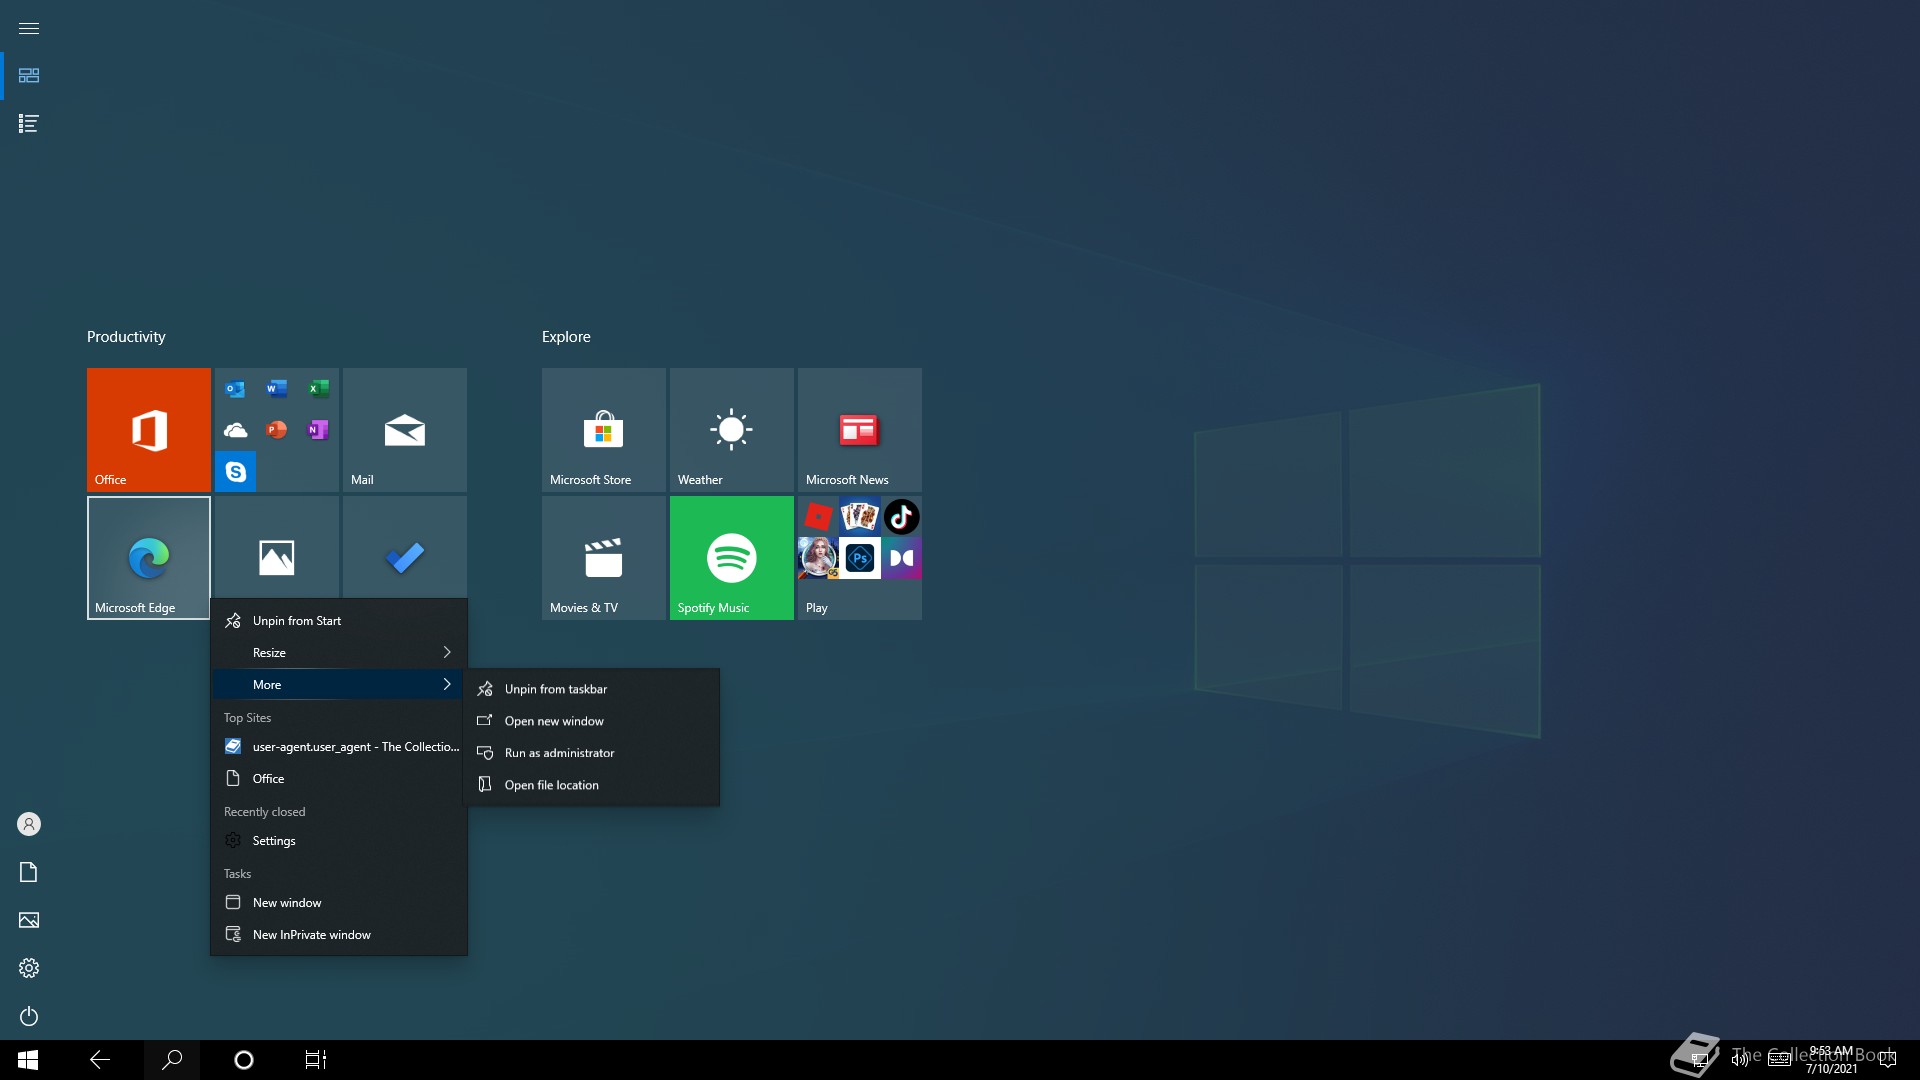The width and height of the screenshot is (1920, 1080).
Task: Open the Office tile
Action: pyautogui.click(x=149, y=430)
